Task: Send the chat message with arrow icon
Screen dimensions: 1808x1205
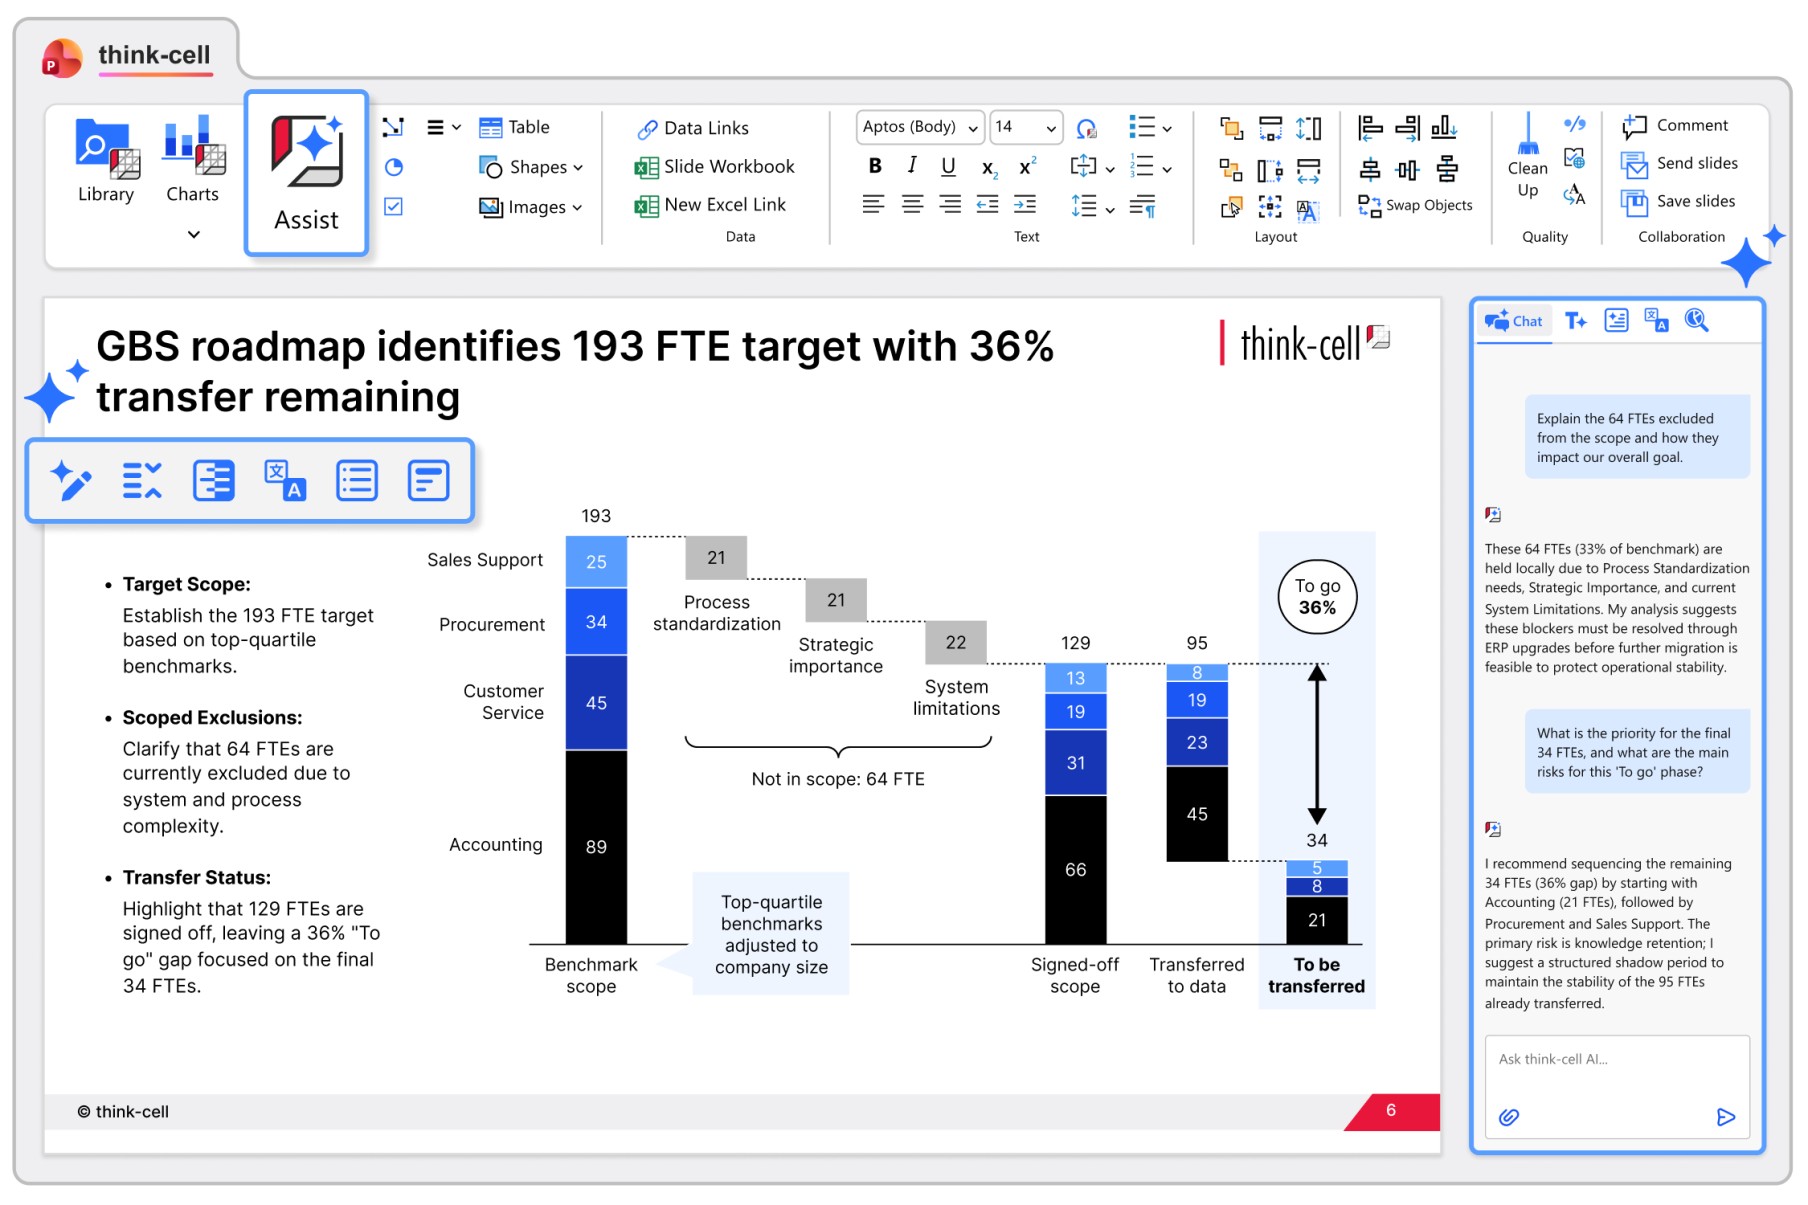Action: point(1725,1117)
